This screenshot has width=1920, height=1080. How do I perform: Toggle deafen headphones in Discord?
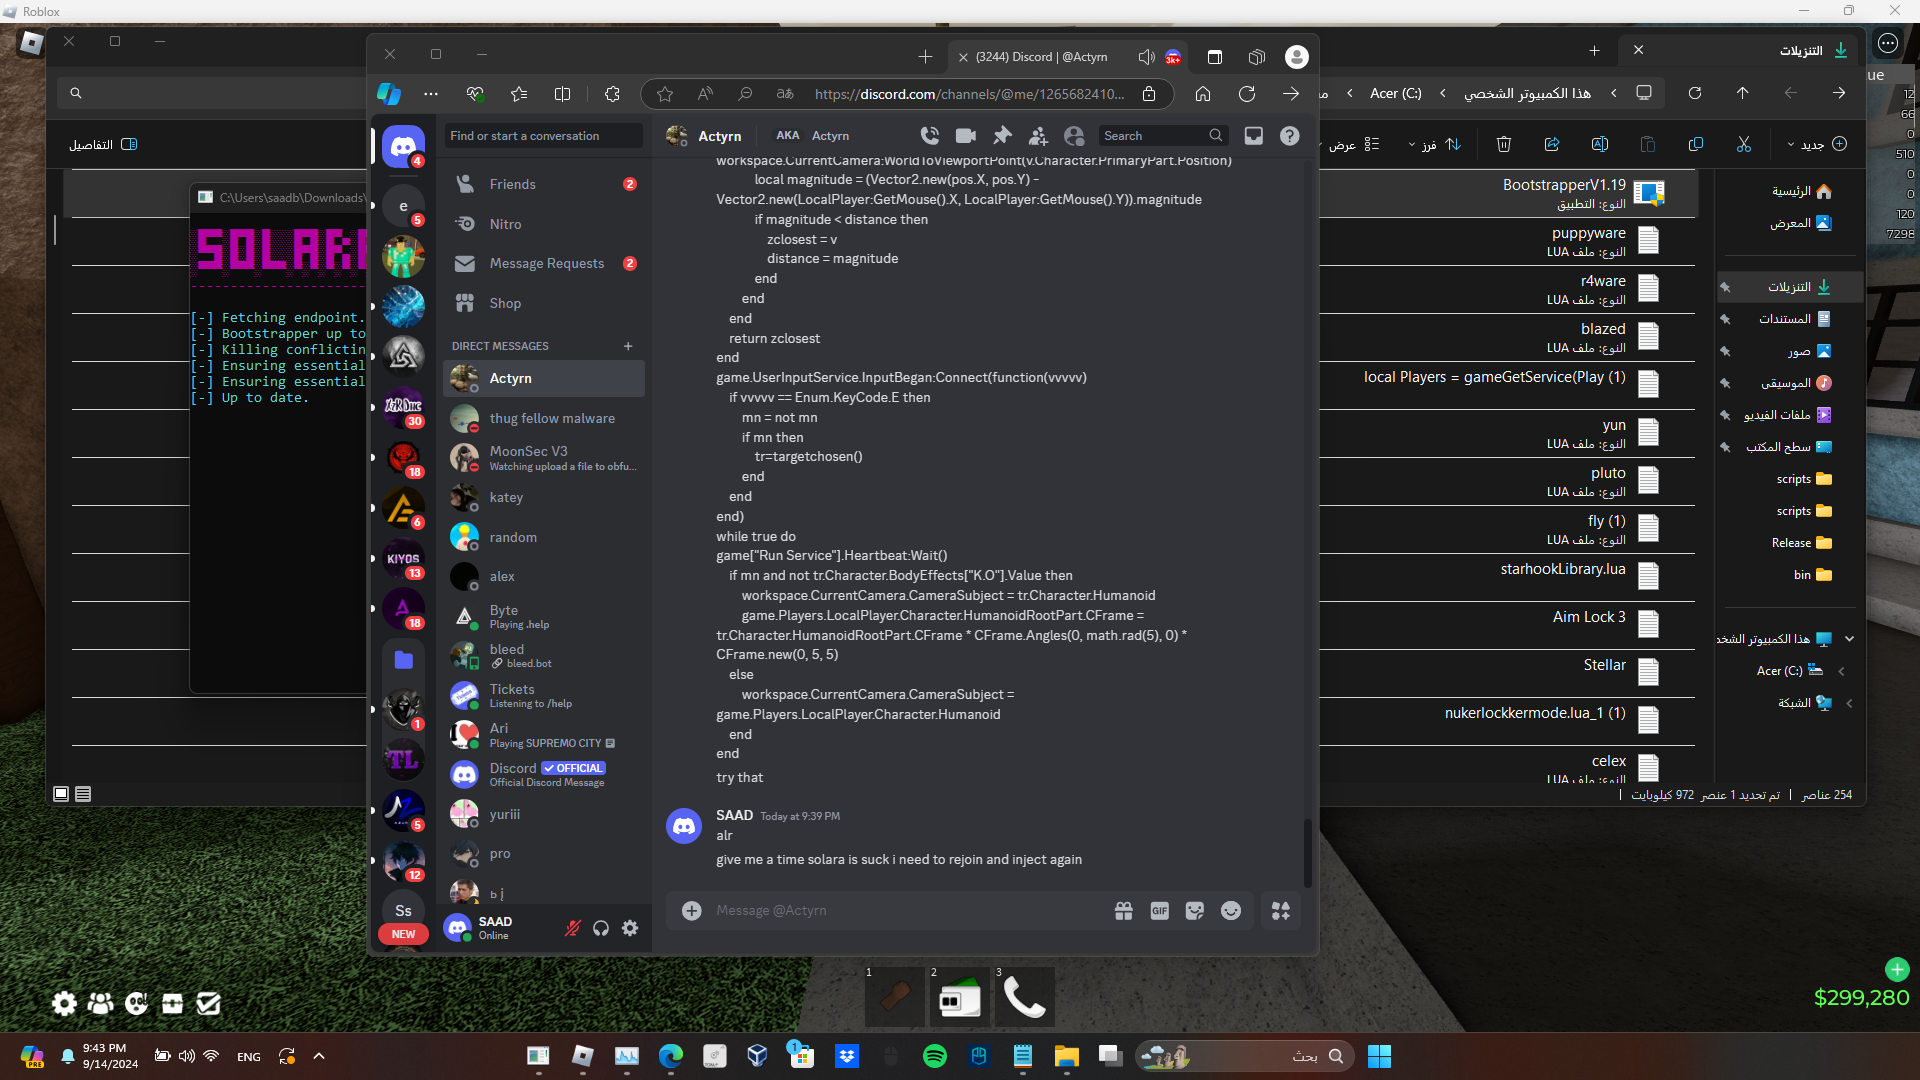601,928
